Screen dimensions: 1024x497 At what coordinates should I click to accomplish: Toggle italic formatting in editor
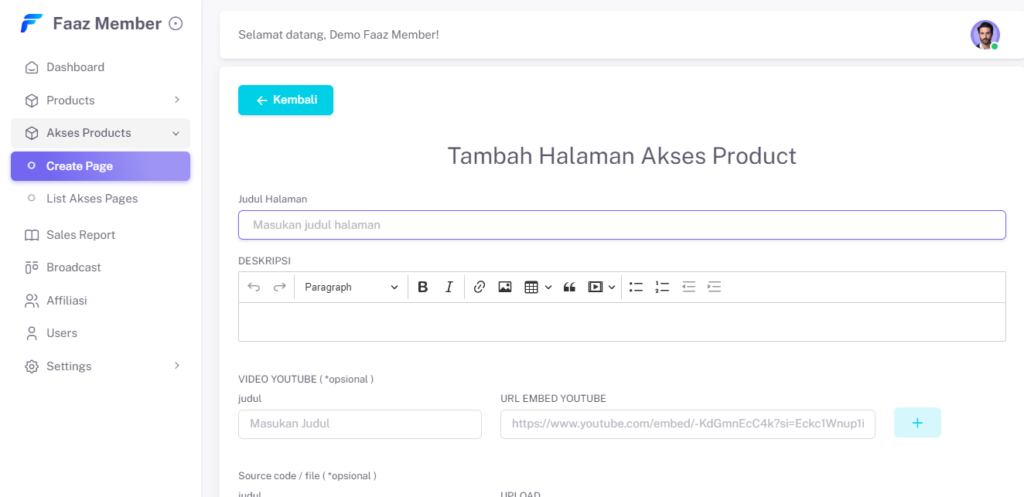449,287
